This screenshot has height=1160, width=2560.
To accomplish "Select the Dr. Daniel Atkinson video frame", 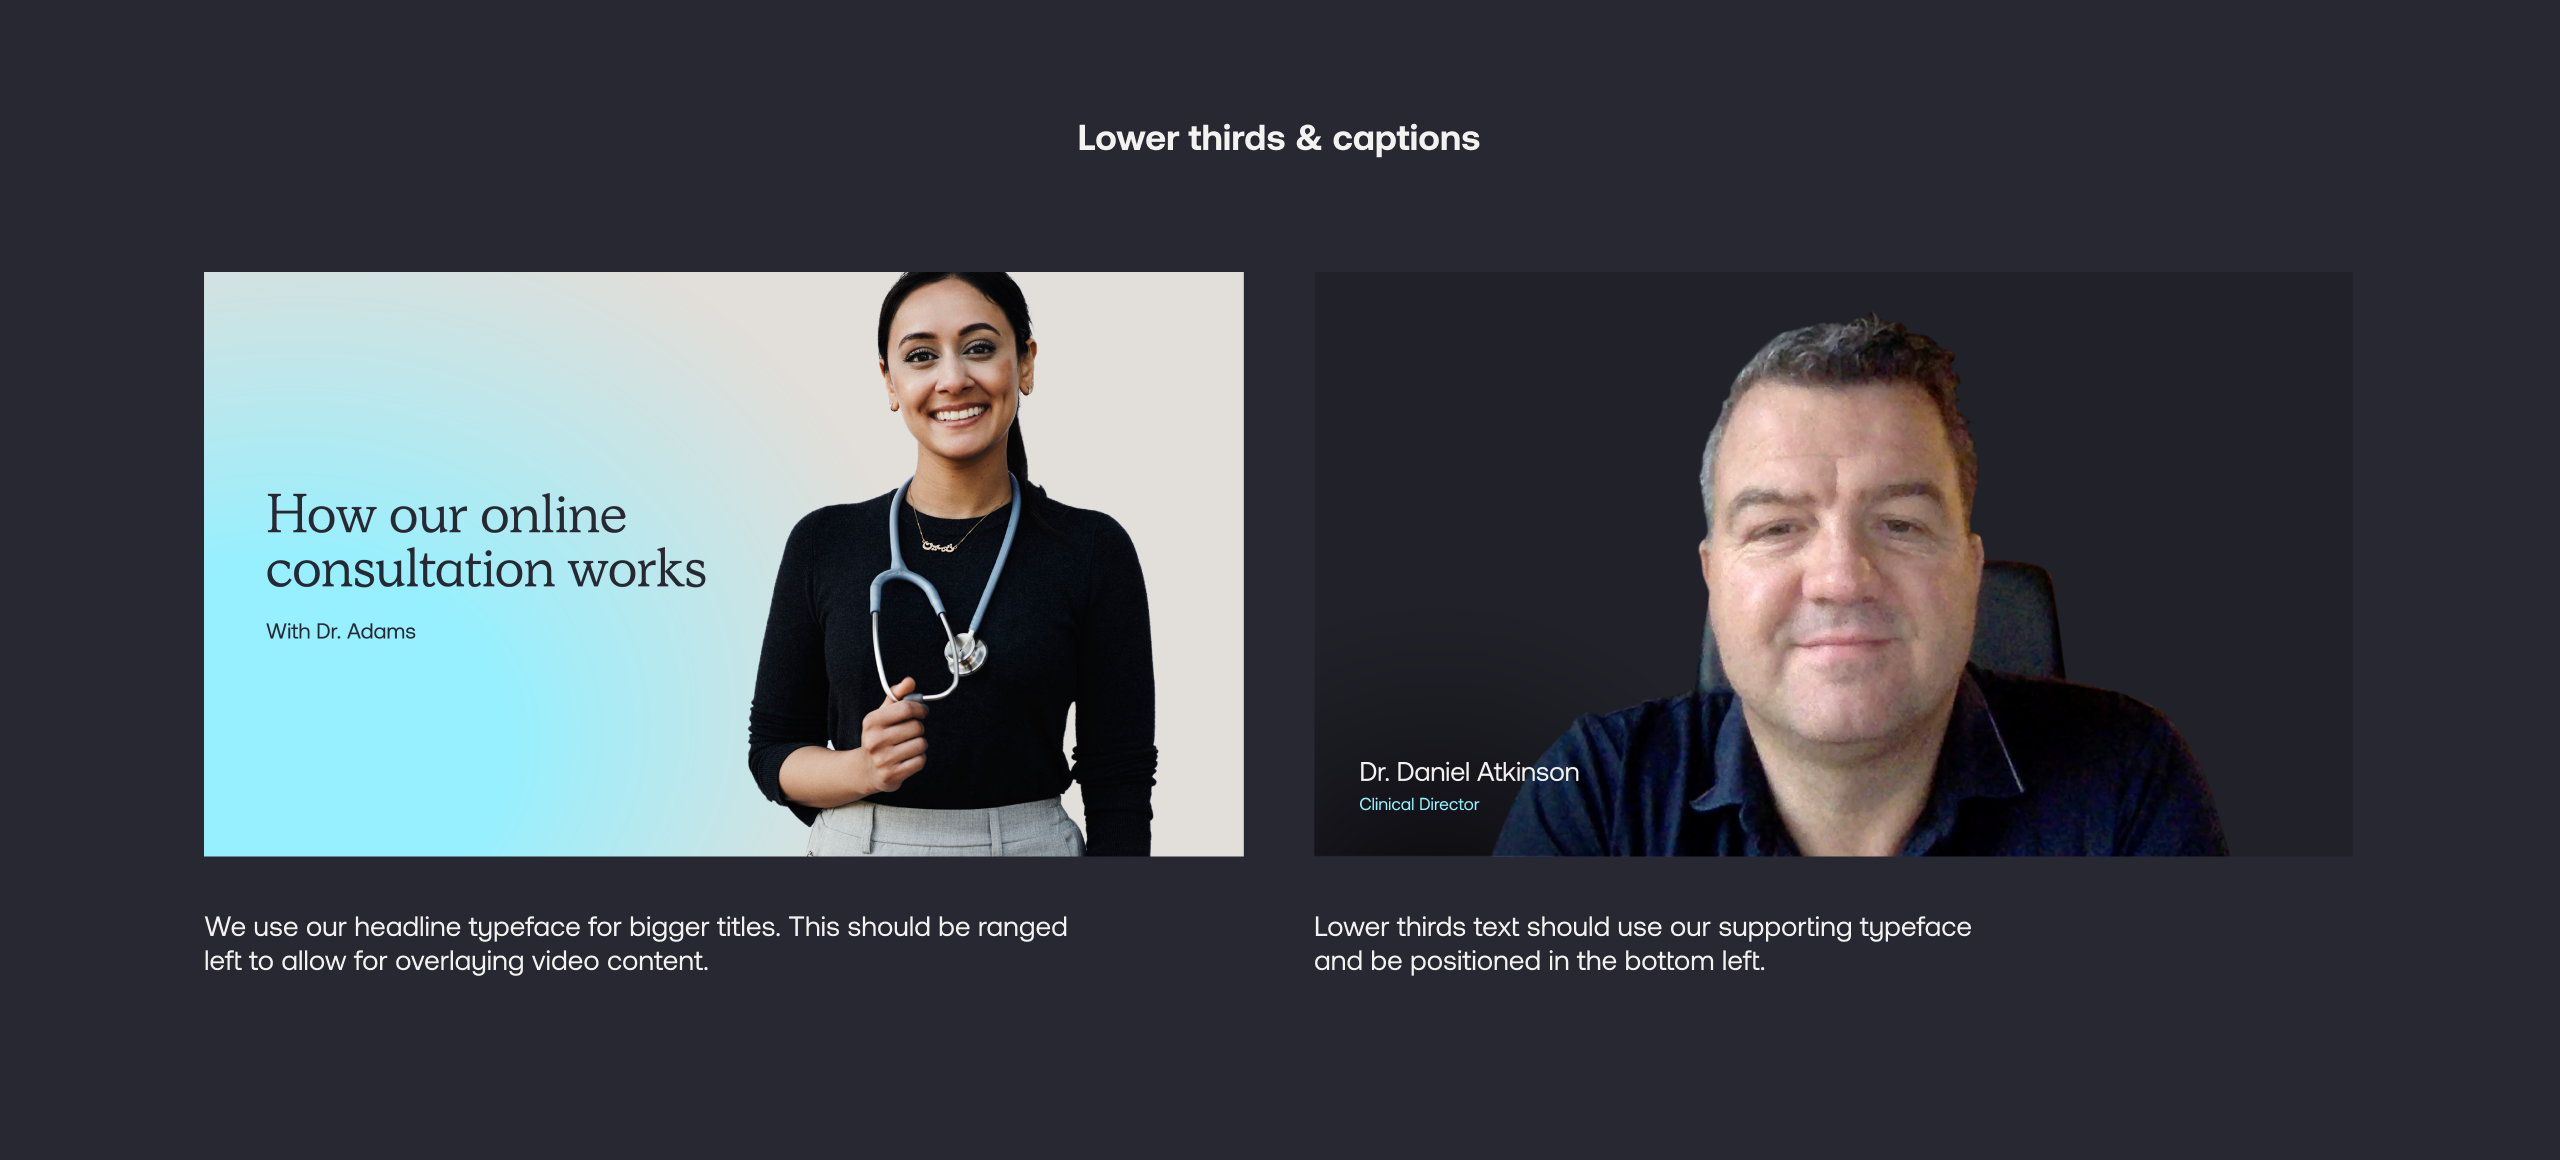I will pyautogui.click(x=1833, y=564).
